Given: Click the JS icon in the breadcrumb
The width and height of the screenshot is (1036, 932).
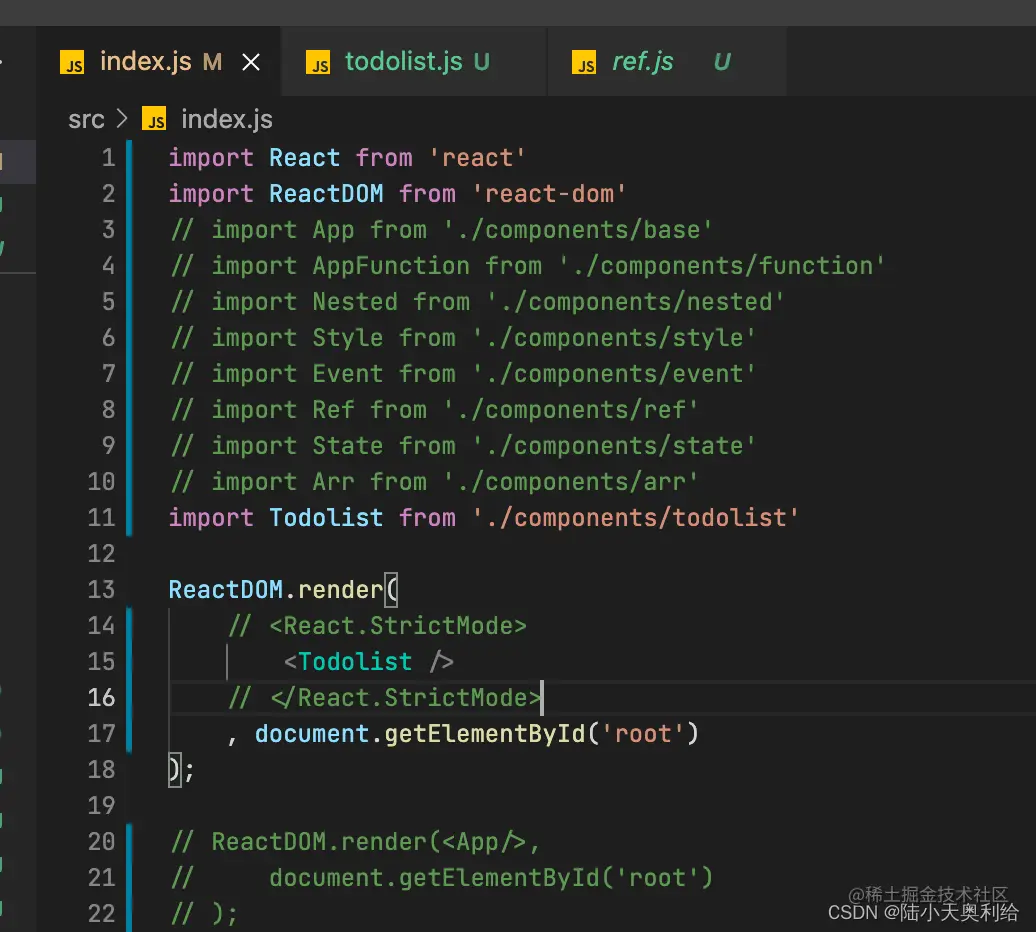Looking at the screenshot, I should click(x=154, y=119).
